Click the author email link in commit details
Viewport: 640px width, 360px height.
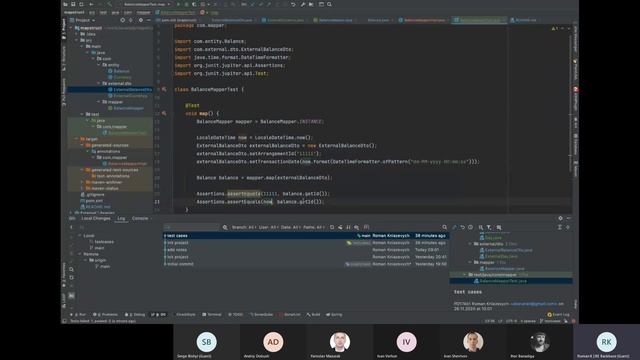pyautogui.click(x=534, y=304)
